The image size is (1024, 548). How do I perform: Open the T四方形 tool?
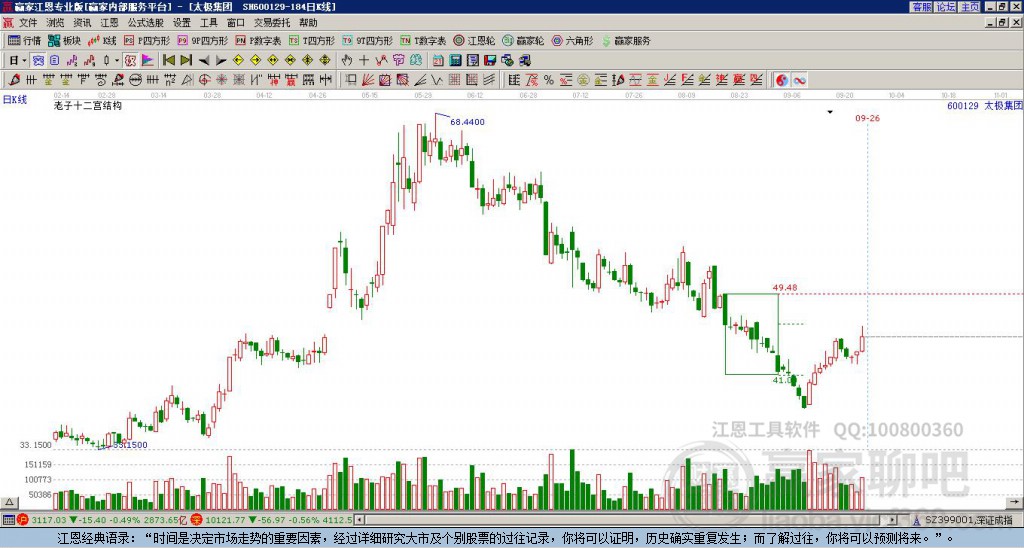312,40
